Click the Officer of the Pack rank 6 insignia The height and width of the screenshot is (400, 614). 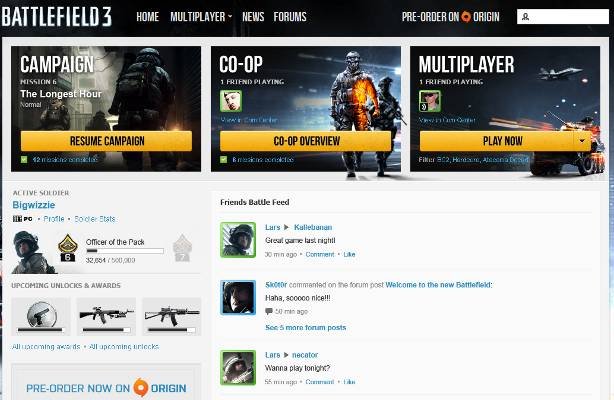[68, 248]
